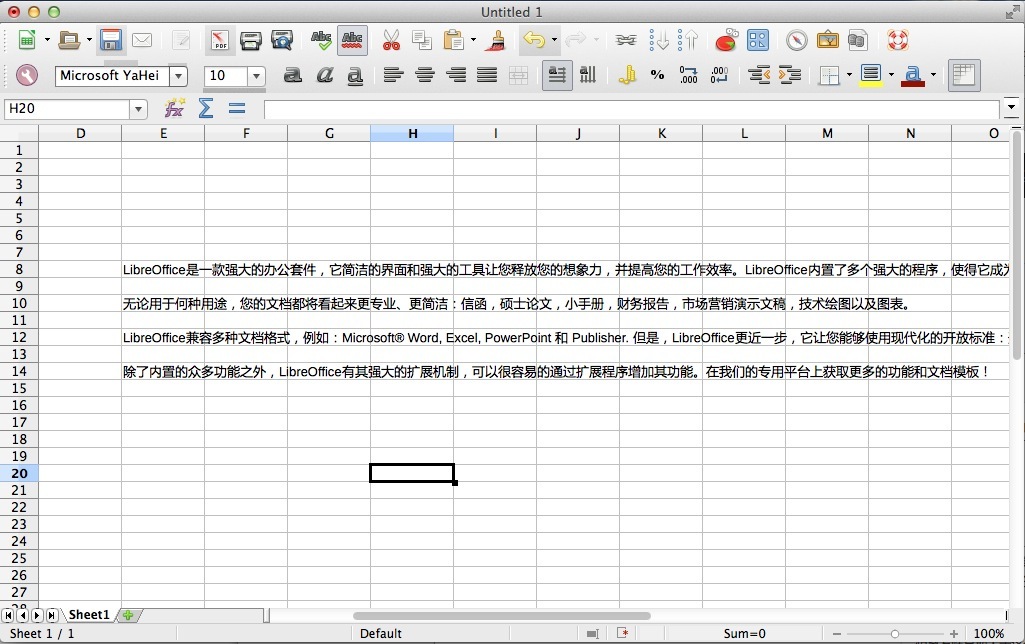Expand the Open recent files arrow
Screen dimensions: 1025x644
coord(89,41)
